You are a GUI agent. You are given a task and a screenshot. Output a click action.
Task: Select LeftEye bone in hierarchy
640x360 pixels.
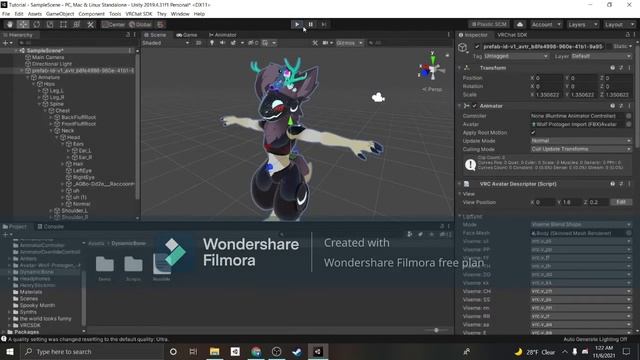point(82,171)
